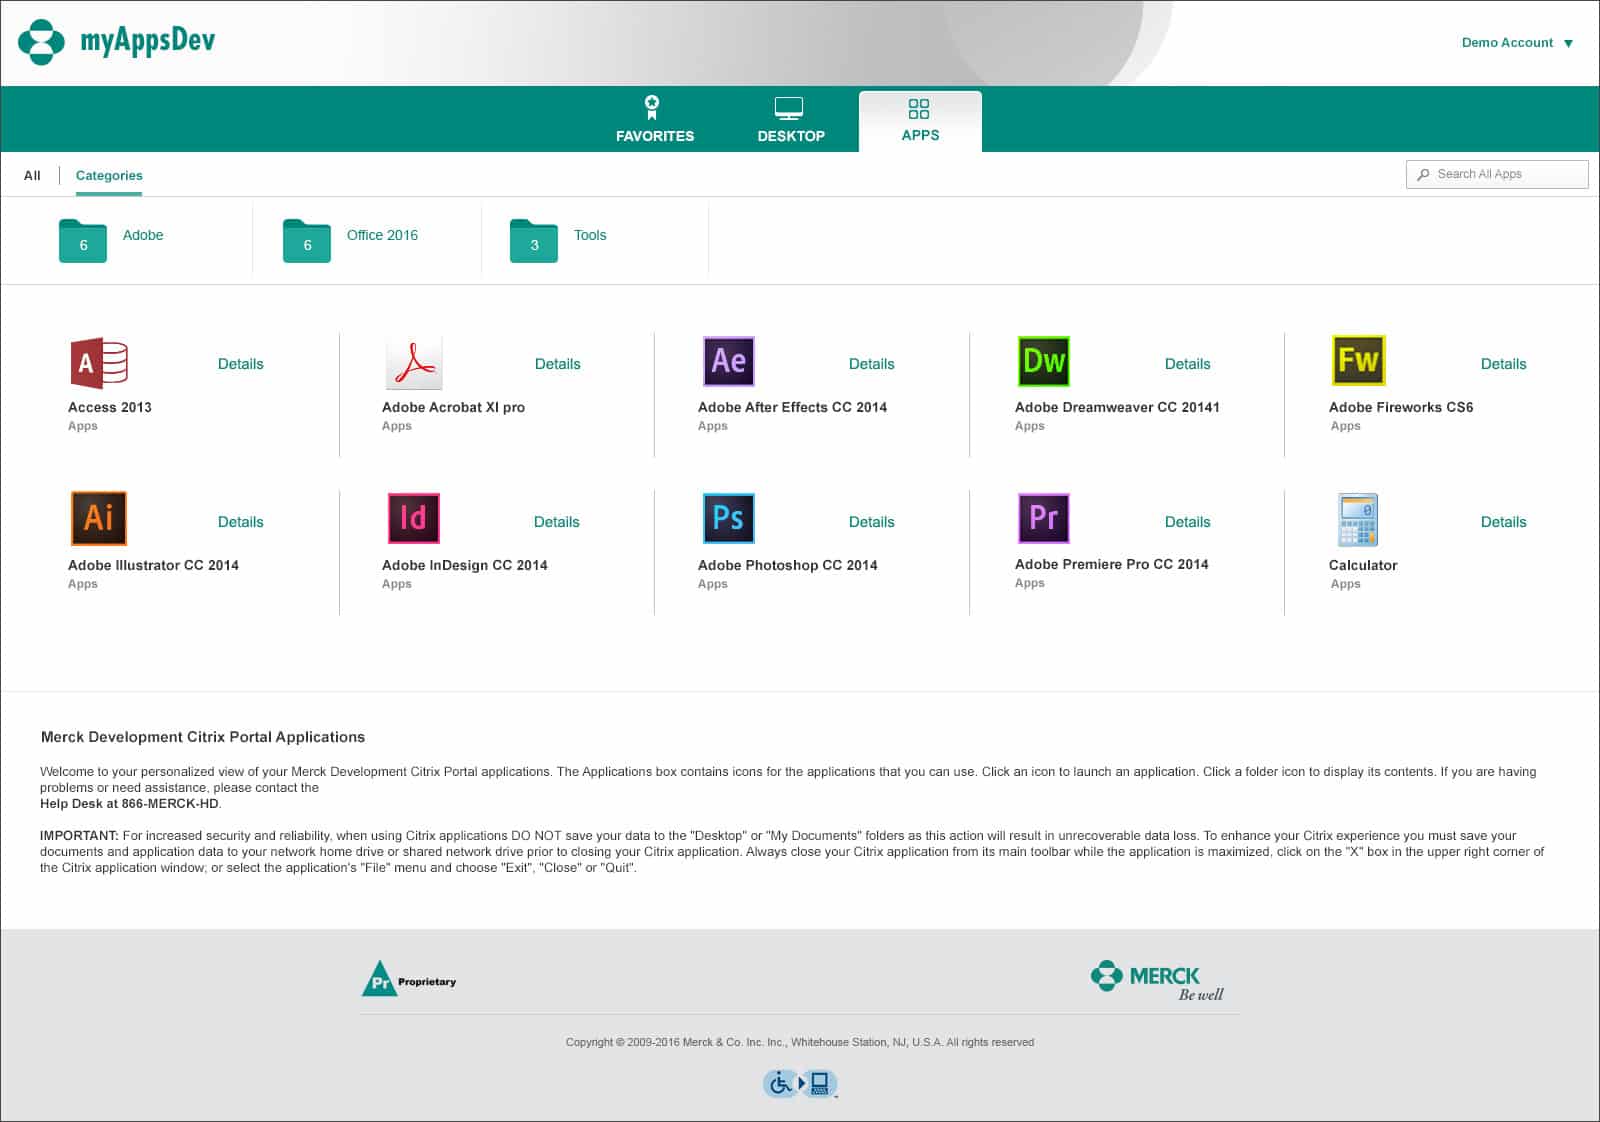Viewport: 1600px width, 1122px height.
Task: Open the Calculator app icon
Action: coord(1358,519)
